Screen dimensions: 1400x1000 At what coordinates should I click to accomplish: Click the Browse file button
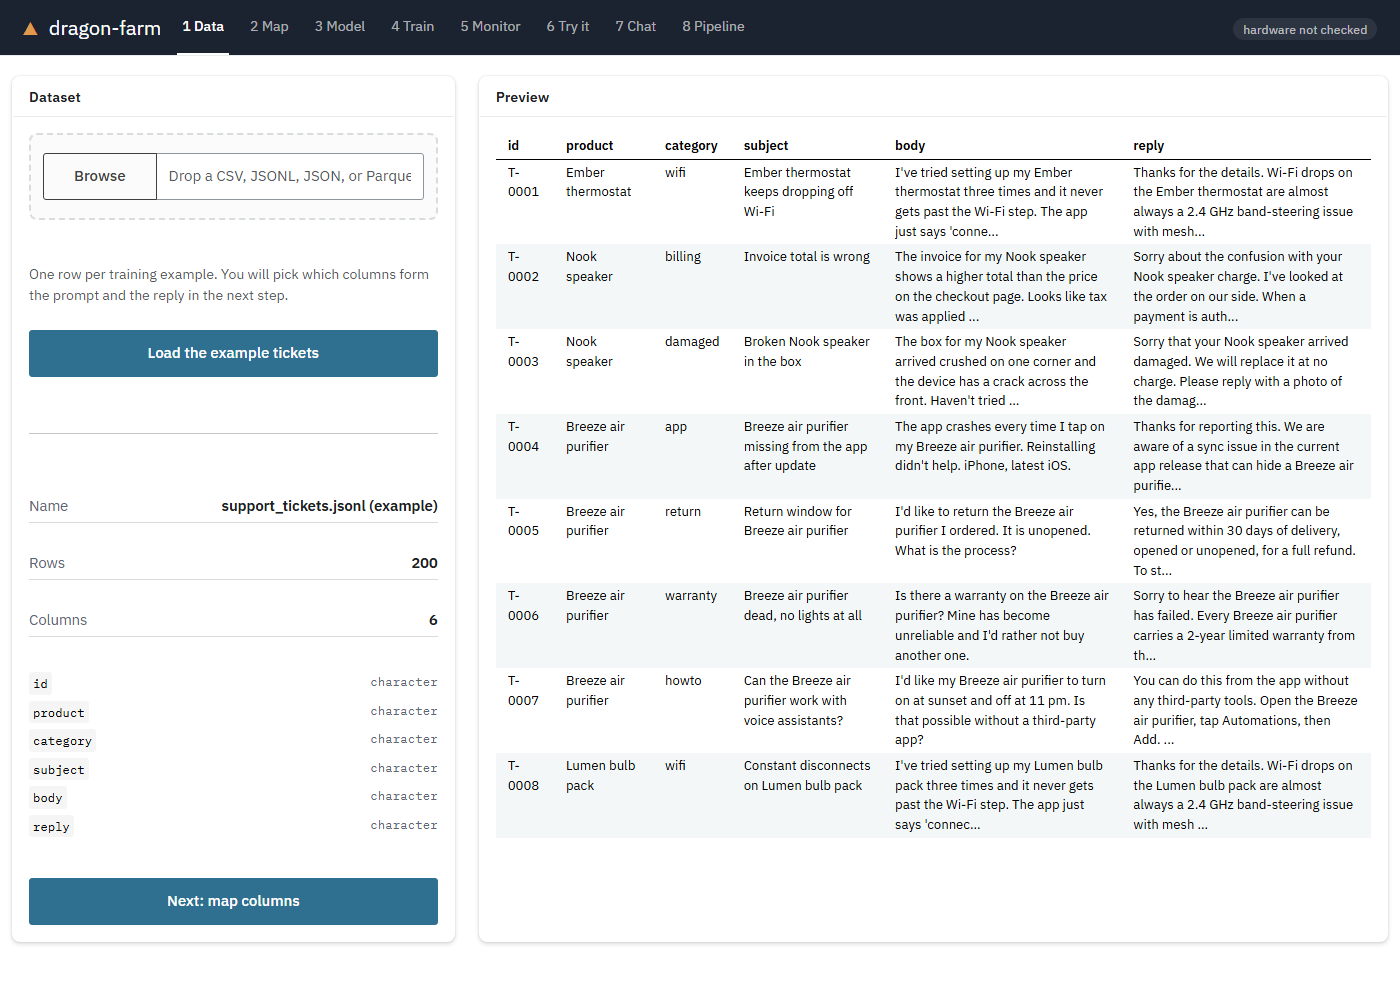[100, 176]
